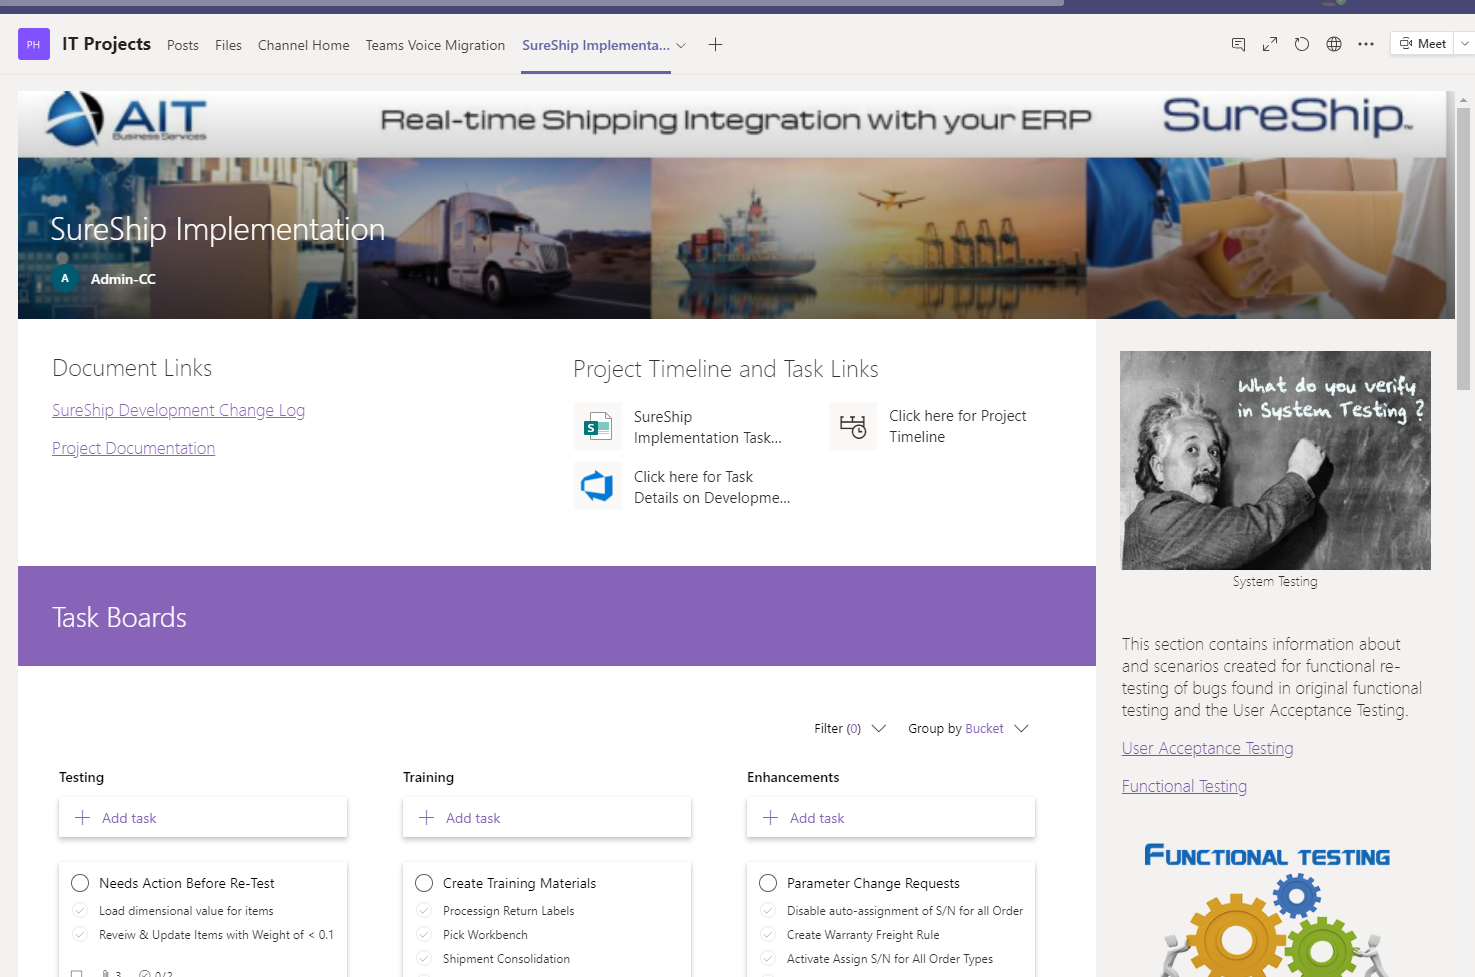Click the page's vertical scrollbar thumb
This screenshot has width=1475, height=977.
point(1463,248)
